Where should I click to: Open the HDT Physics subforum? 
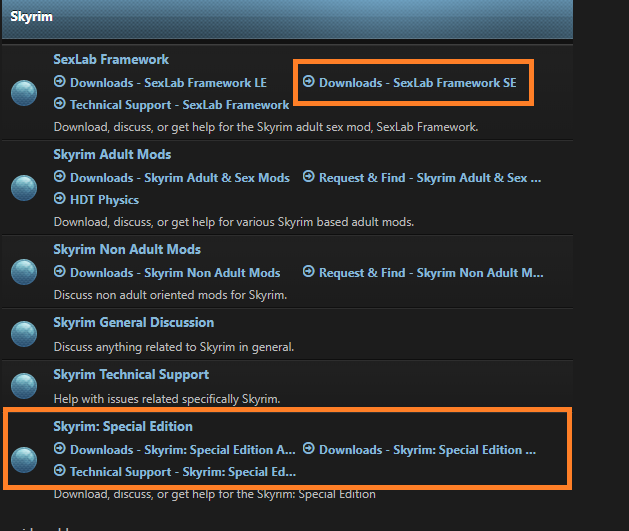pos(104,200)
